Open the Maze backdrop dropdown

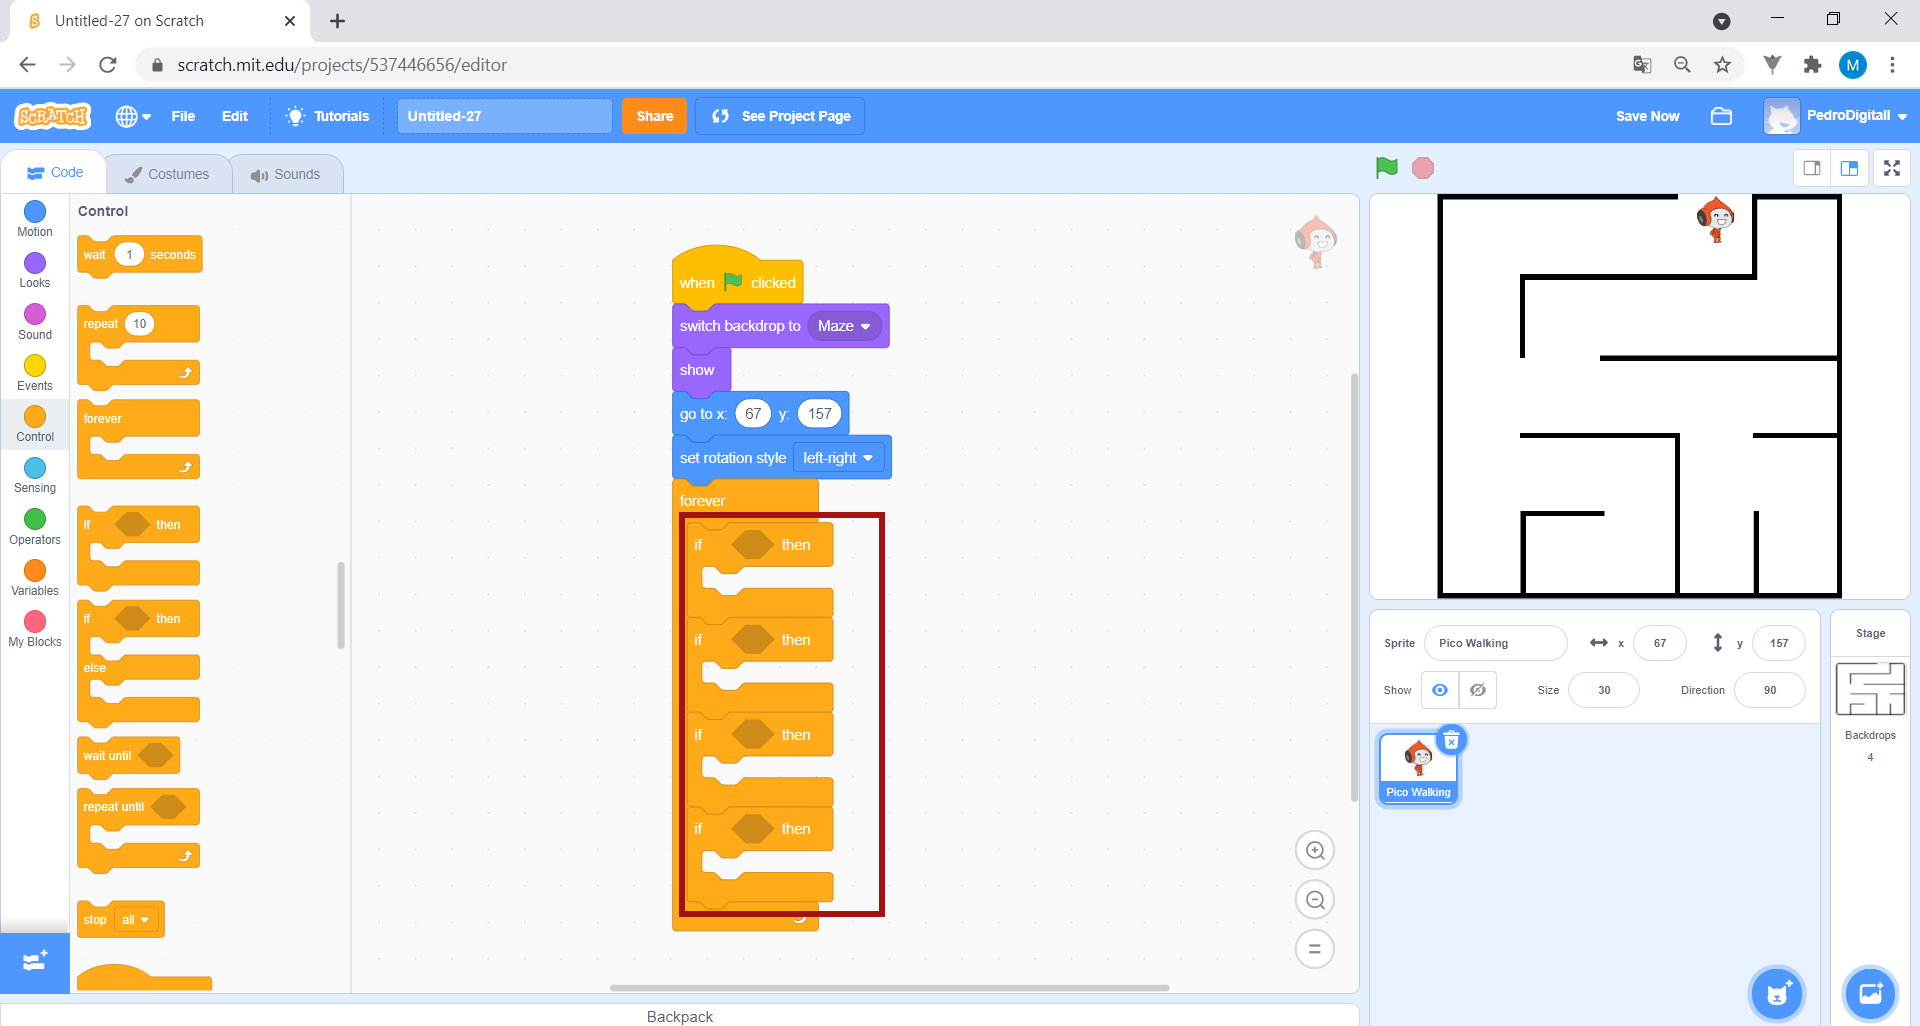844,326
